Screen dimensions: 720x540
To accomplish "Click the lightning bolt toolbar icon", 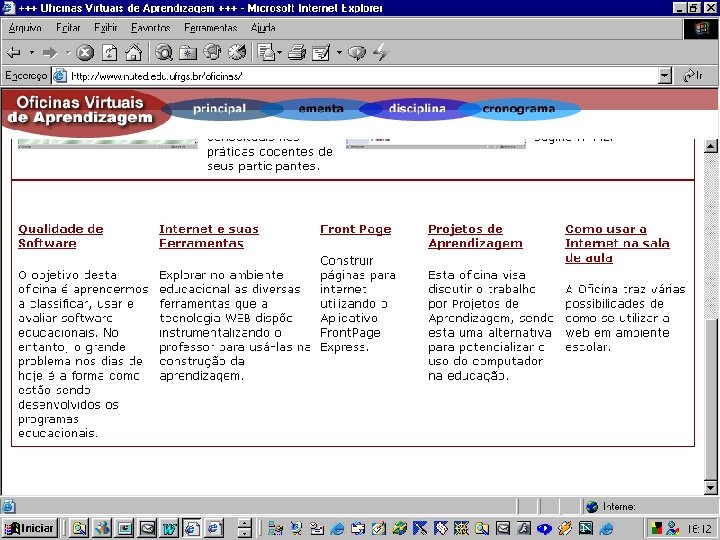I will [x=380, y=52].
